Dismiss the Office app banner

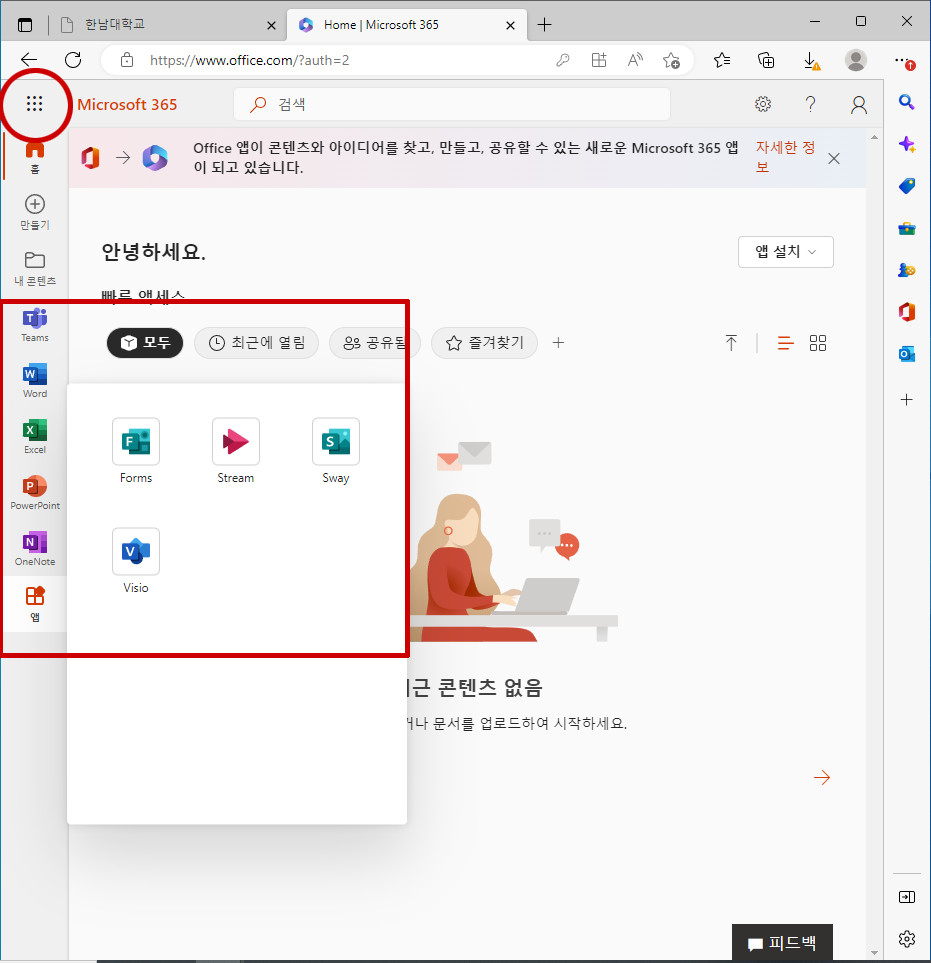click(x=833, y=158)
